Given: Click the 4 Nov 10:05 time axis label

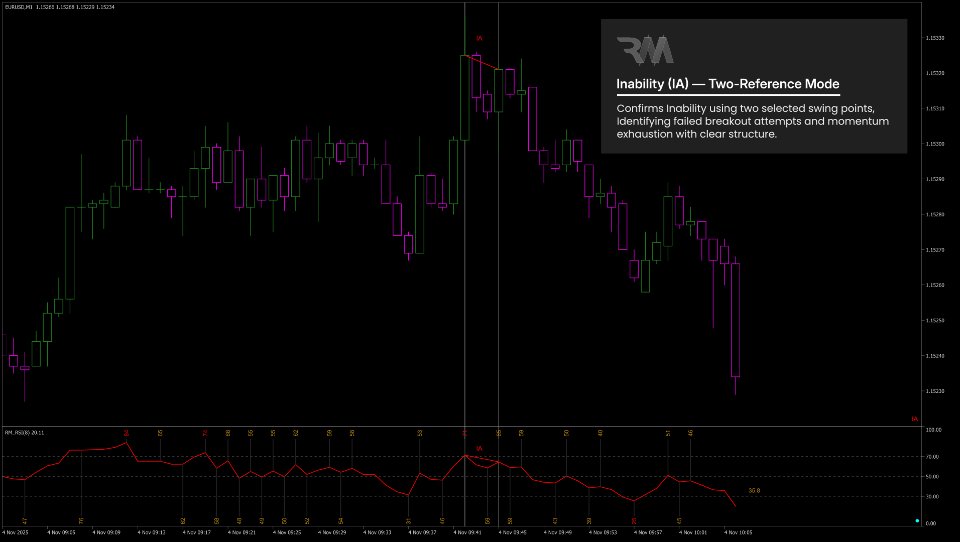Looking at the screenshot, I should coord(738,532).
